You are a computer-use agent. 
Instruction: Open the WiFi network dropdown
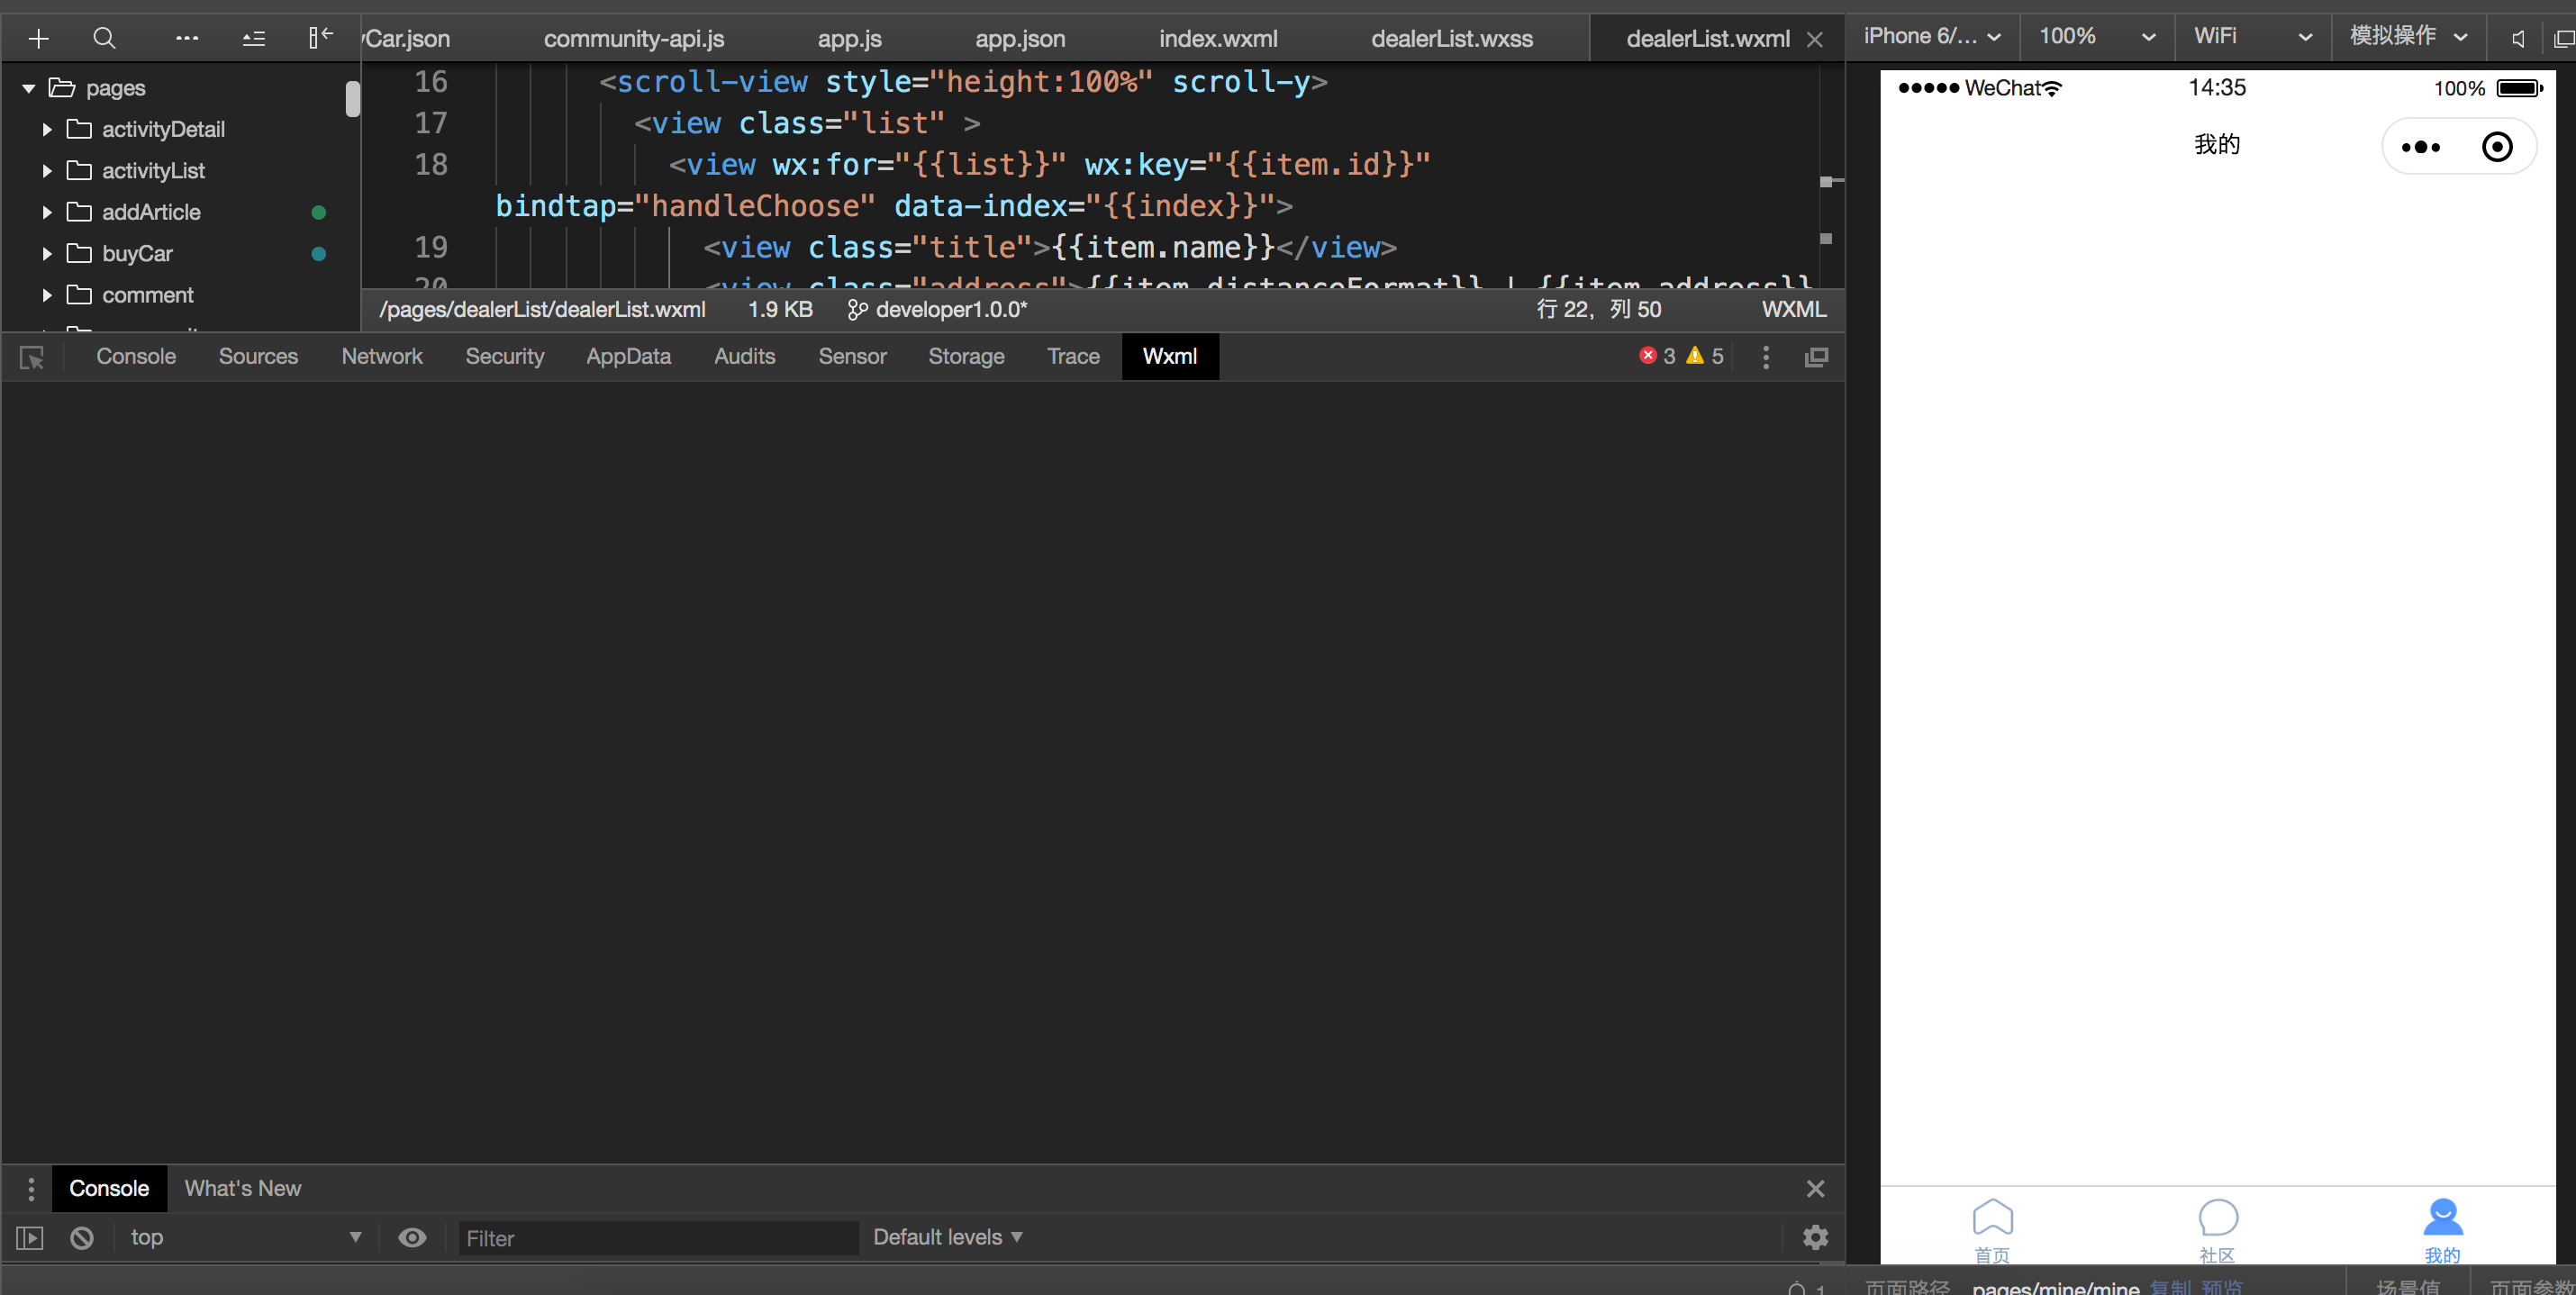[x=2252, y=36]
